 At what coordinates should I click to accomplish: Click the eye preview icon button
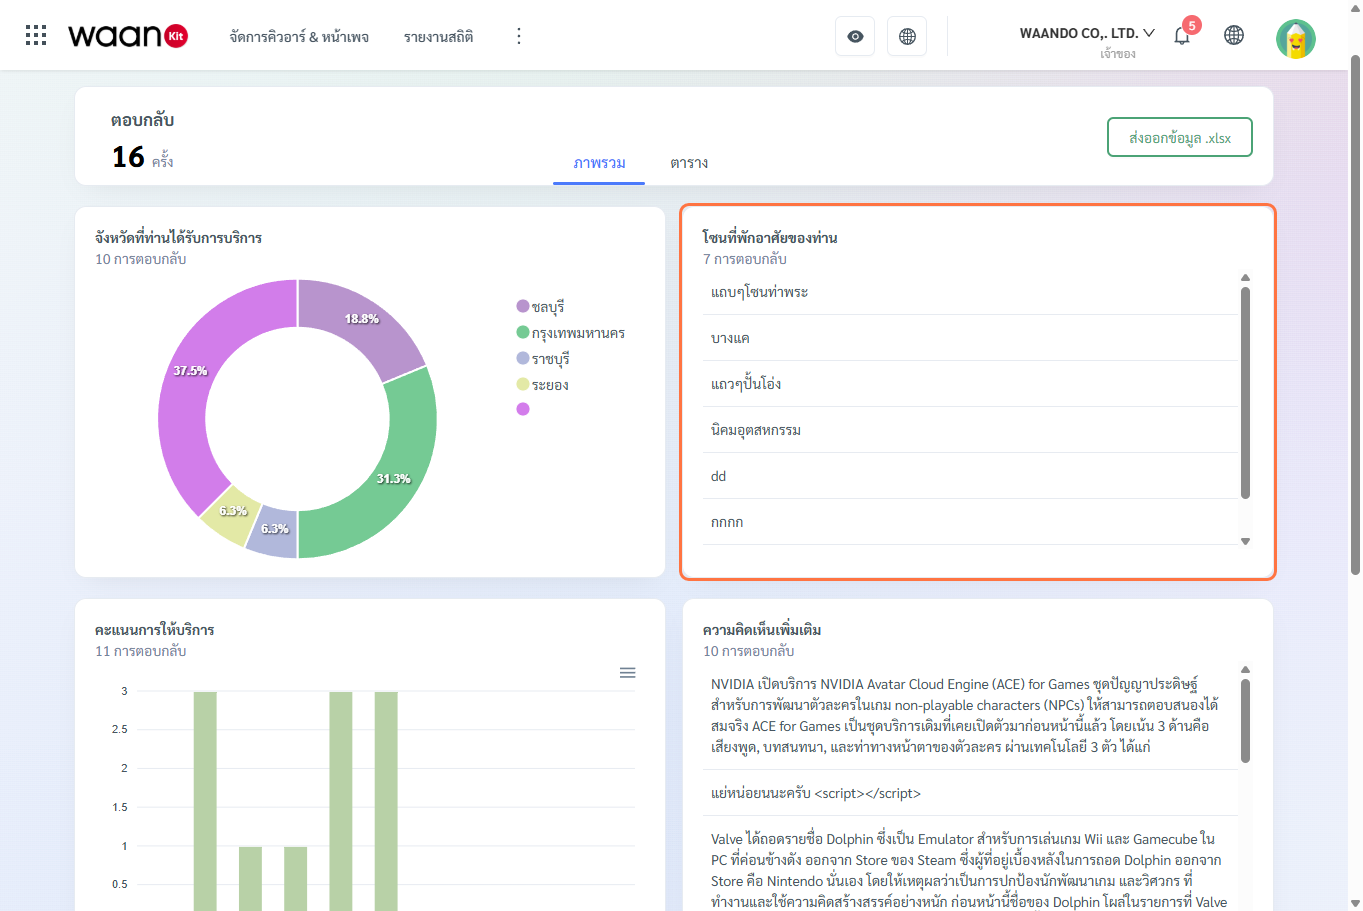coord(855,36)
